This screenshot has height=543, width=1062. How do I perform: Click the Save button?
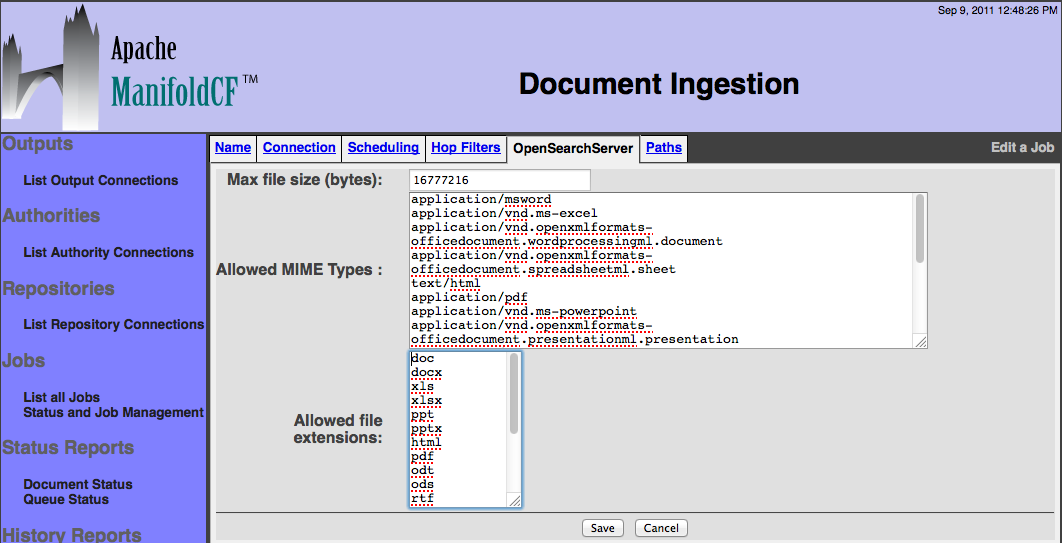pyautogui.click(x=602, y=528)
